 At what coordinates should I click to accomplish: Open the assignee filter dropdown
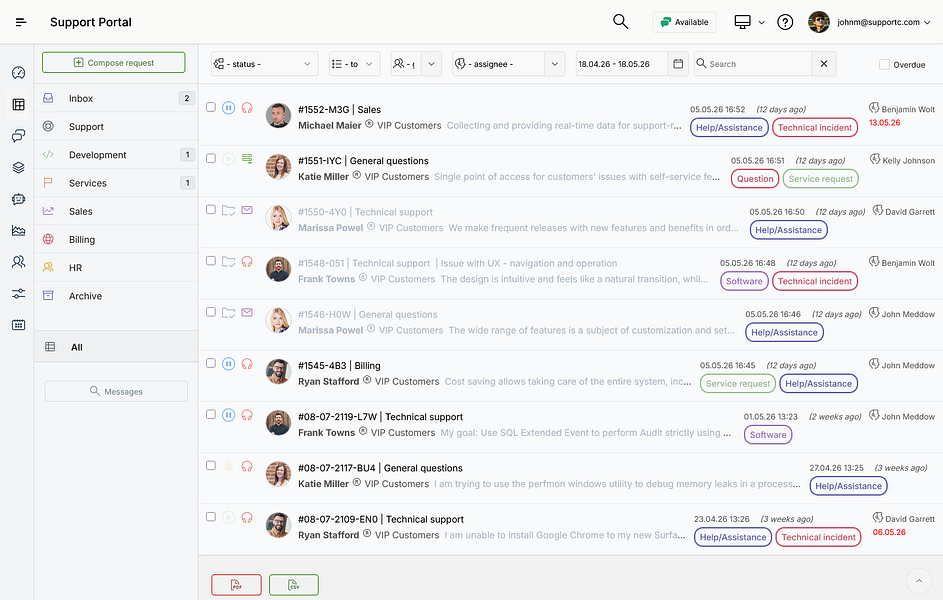(x=508, y=64)
